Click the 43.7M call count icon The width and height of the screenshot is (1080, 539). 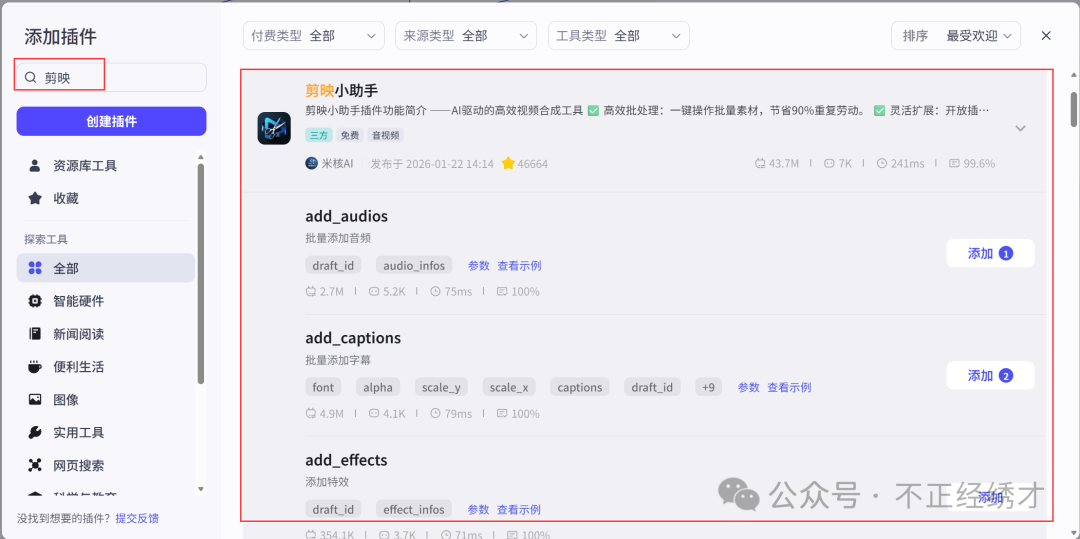click(760, 164)
